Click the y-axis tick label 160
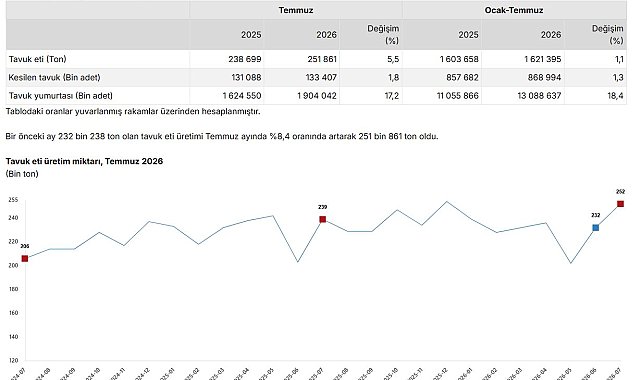The height and width of the screenshot is (380, 641). coord(13,313)
